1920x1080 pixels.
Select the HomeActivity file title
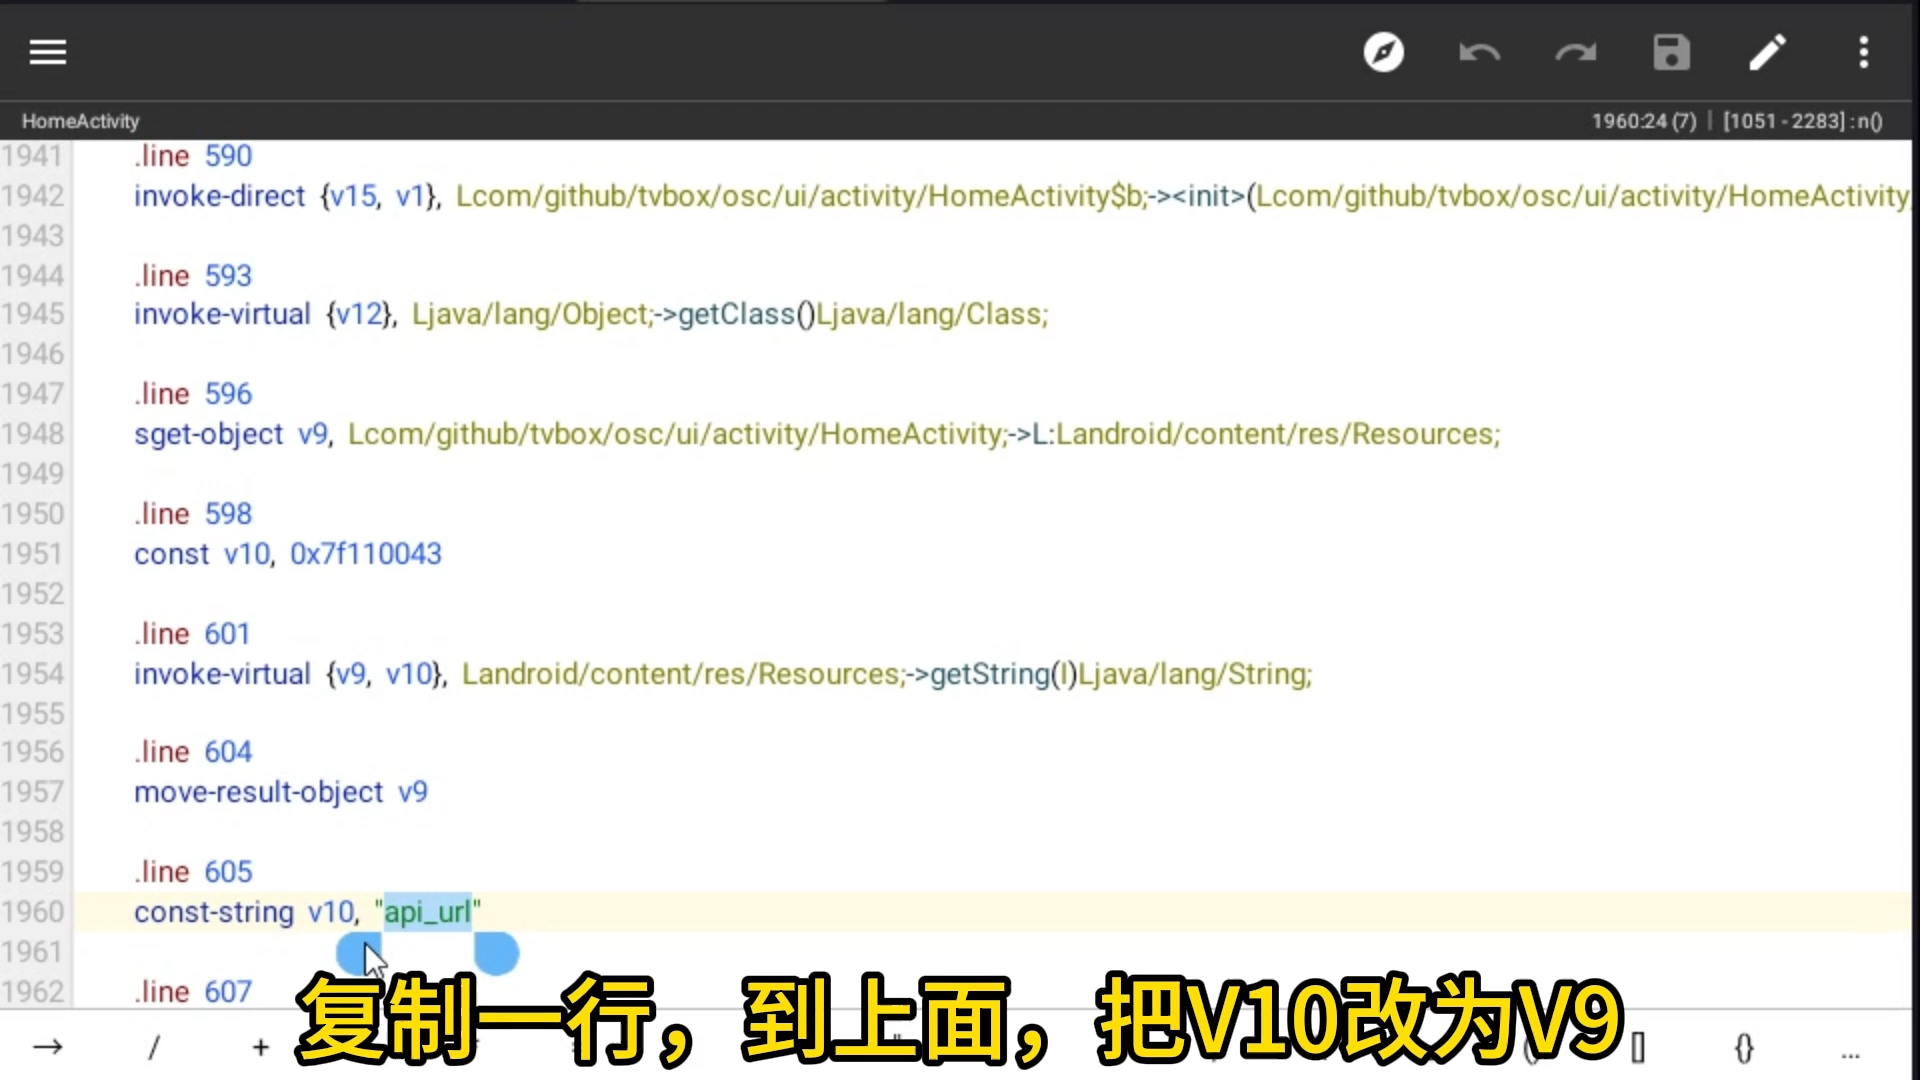point(80,121)
